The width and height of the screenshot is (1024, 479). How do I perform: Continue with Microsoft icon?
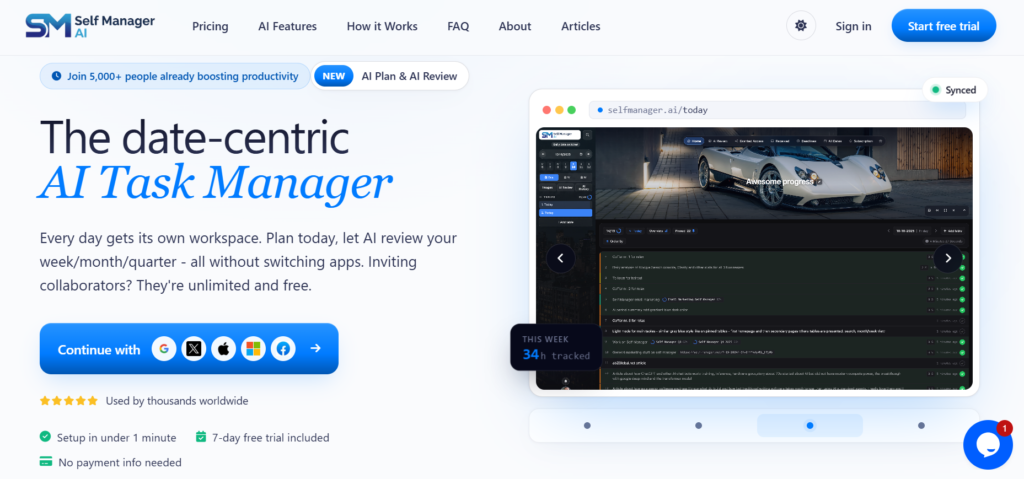(253, 349)
